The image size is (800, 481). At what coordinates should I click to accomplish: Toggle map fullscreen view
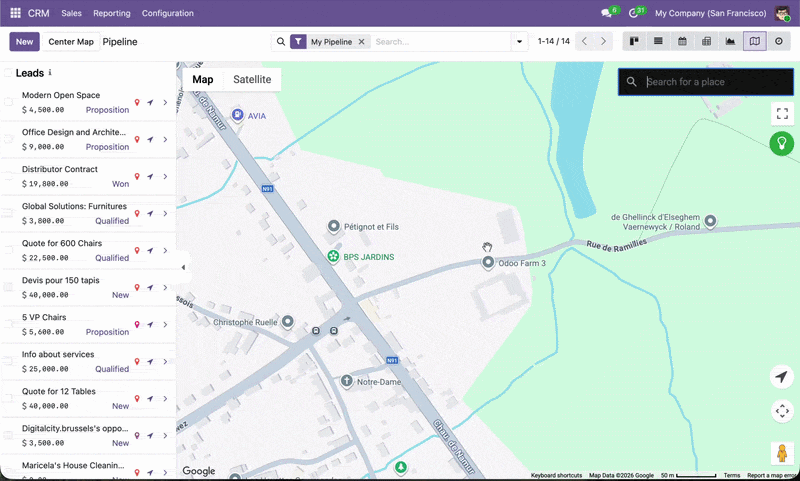[782, 113]
